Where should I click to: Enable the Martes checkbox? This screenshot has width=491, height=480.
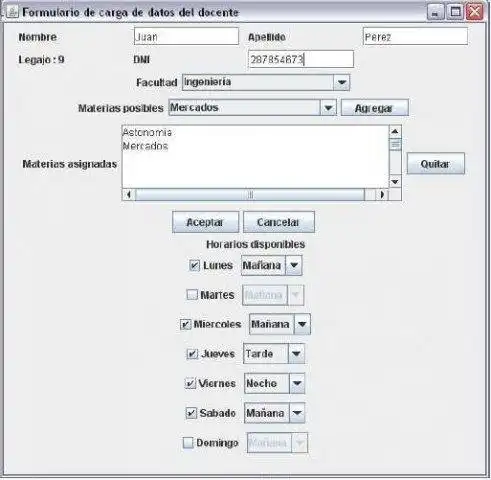(192, 295)
